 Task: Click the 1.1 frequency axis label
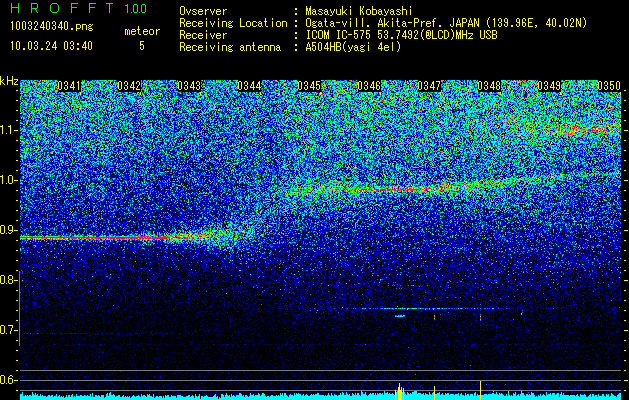9,130
